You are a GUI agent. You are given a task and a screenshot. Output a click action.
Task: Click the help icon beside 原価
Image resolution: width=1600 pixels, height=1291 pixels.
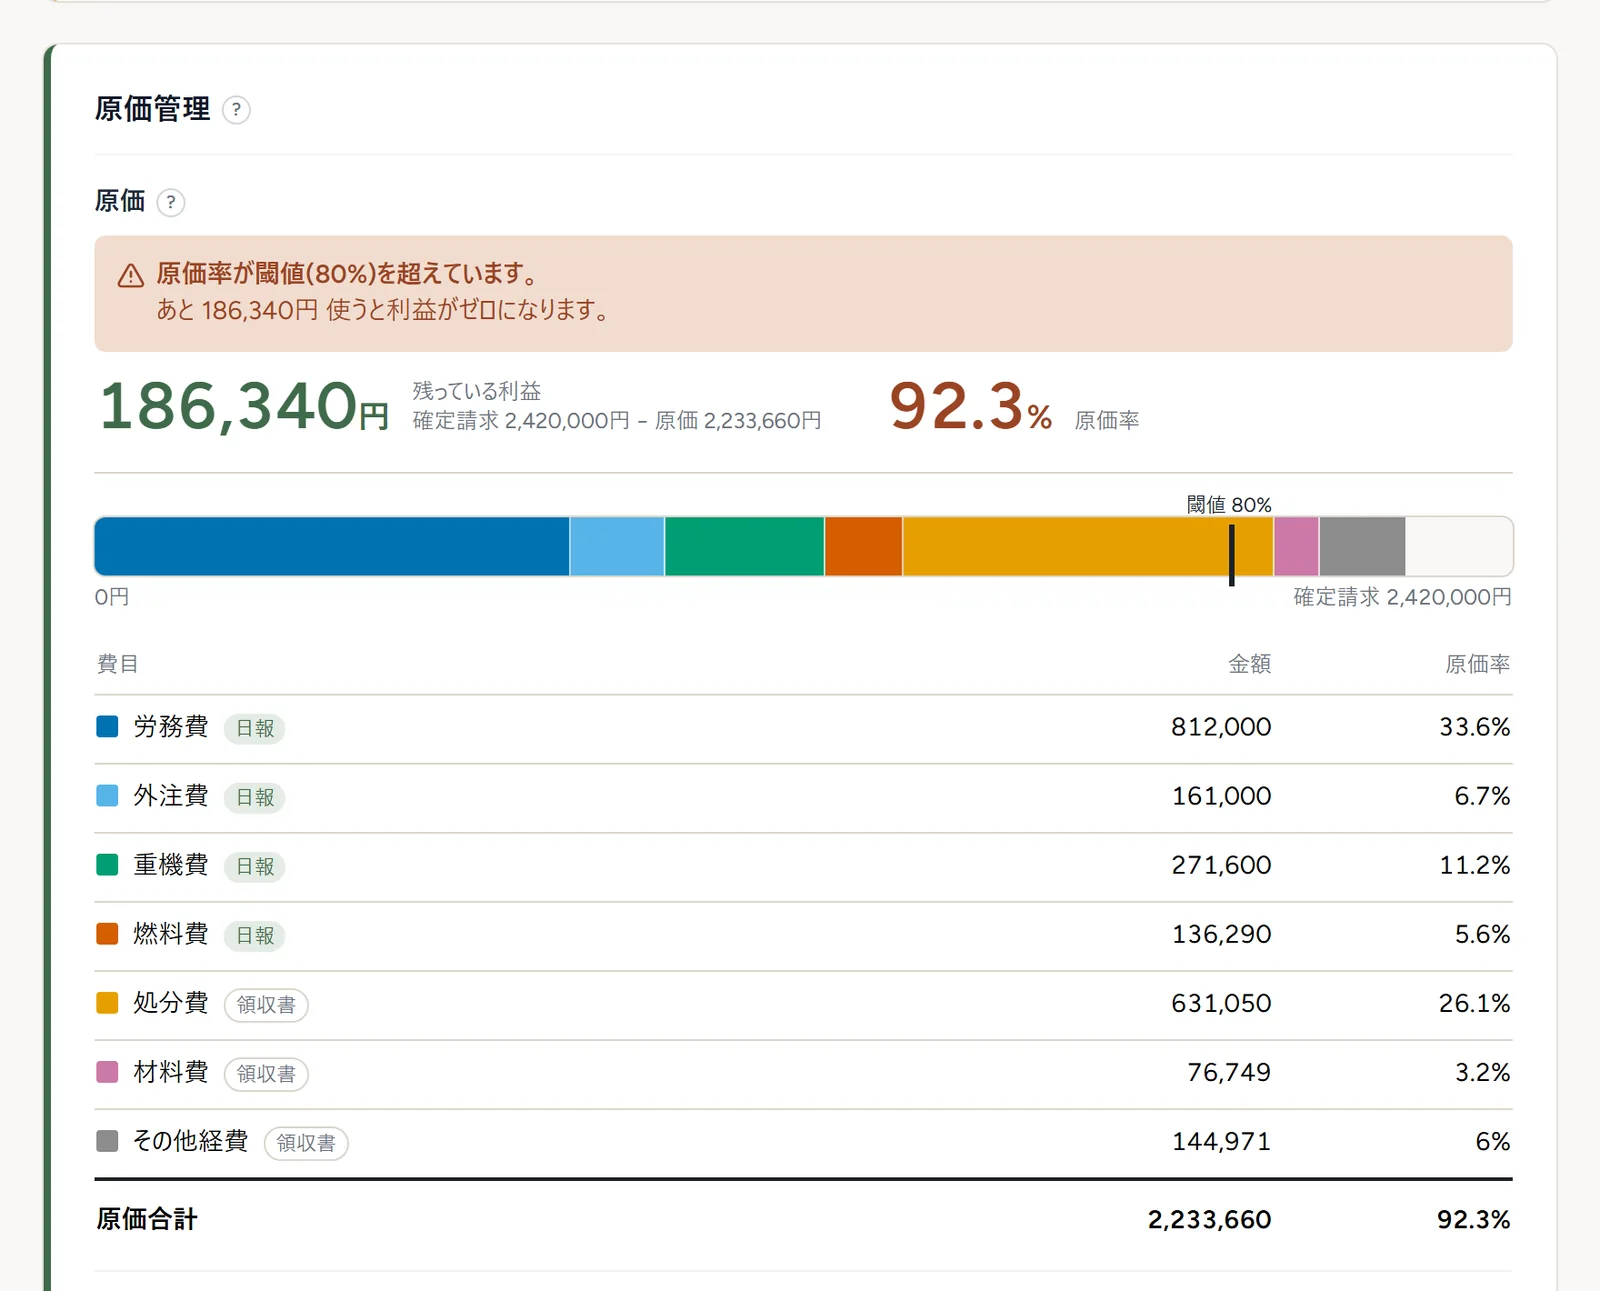171,202
